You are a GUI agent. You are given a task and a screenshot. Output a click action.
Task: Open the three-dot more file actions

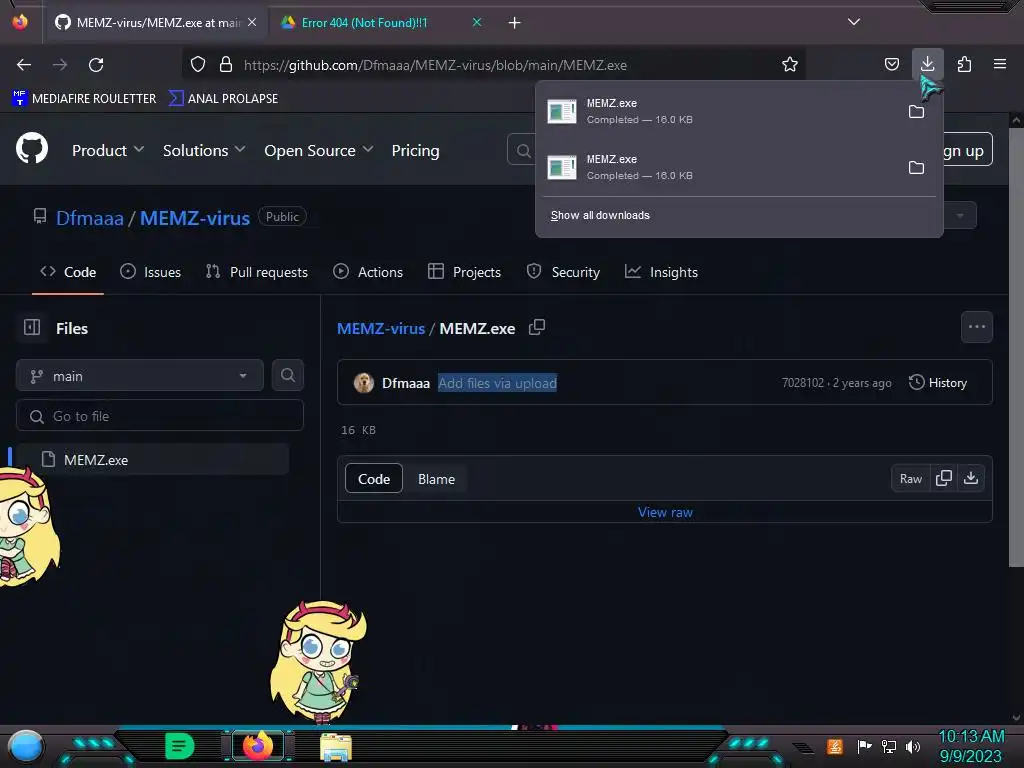click(x=976, y=327)
